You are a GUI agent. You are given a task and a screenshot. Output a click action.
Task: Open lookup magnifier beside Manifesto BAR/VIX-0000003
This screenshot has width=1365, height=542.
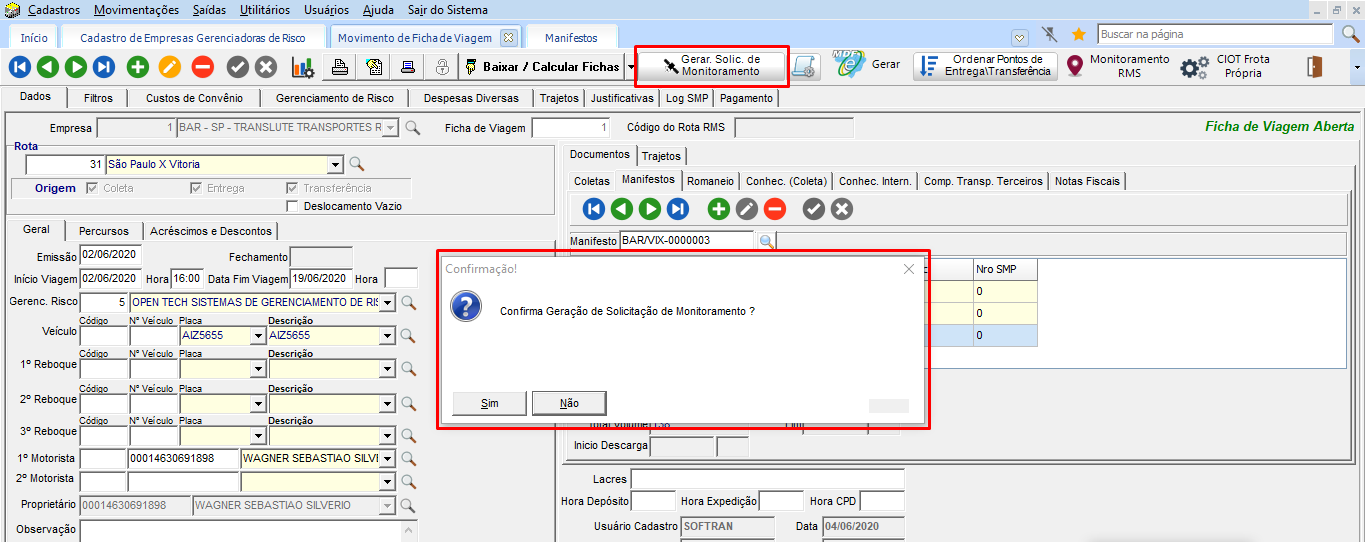tap(766, 241)
